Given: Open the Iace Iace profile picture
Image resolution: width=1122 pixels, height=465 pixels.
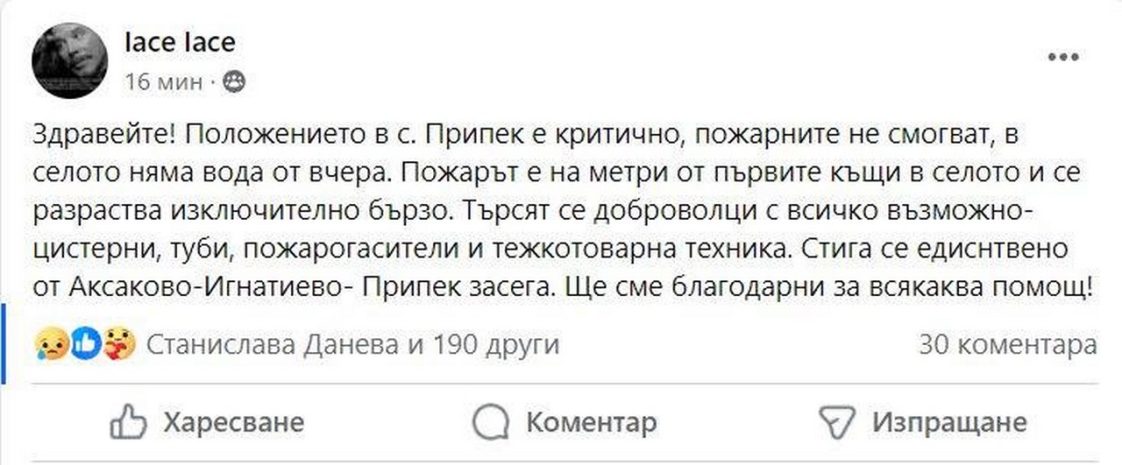Looking at the screenshot, I should (x=71, y=58).
